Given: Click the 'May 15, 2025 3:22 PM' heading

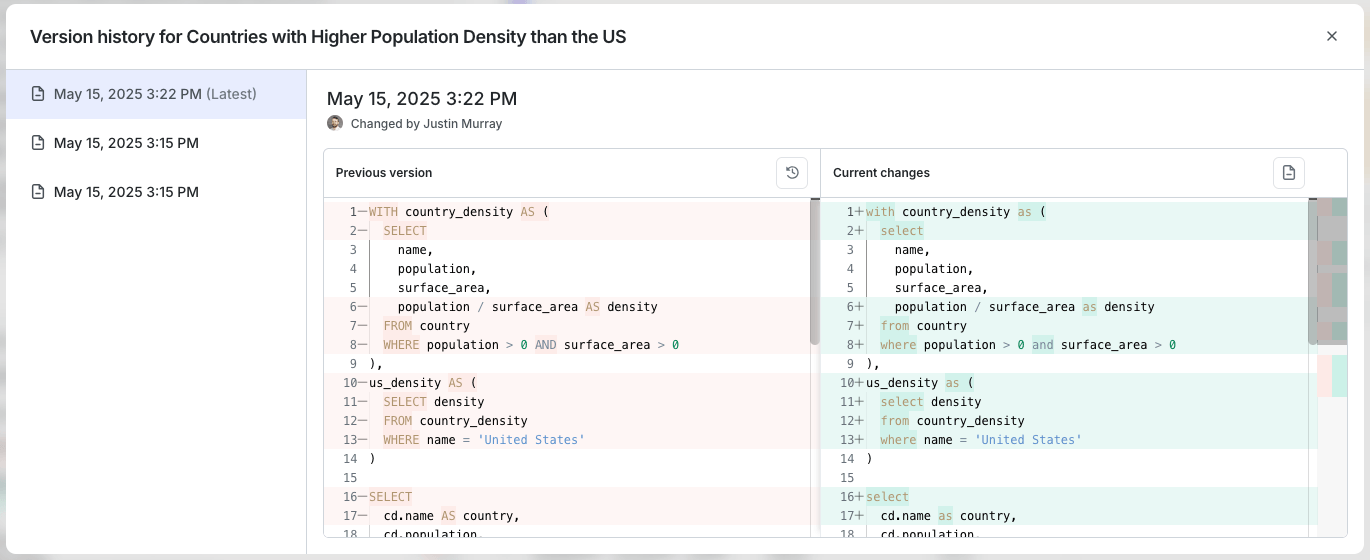Looking at the screenshot, I should pyautogui.click(x=422, y=98).
